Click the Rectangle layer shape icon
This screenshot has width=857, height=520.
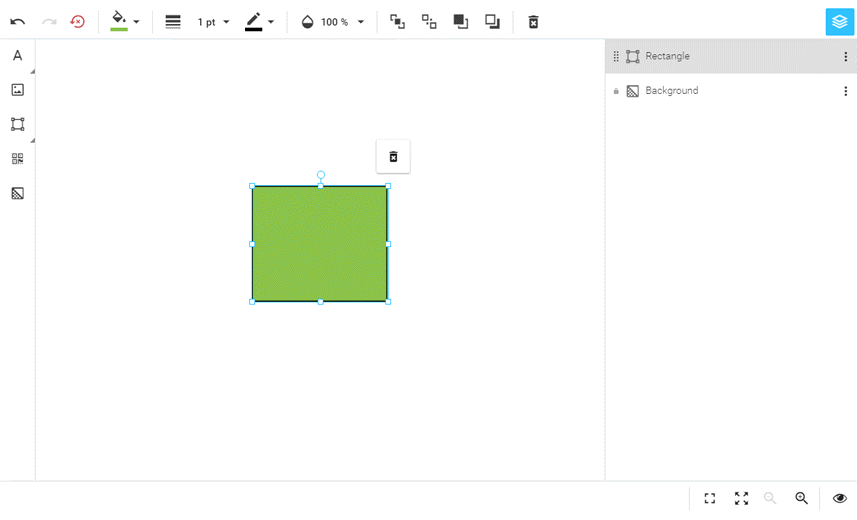point(632,56)
